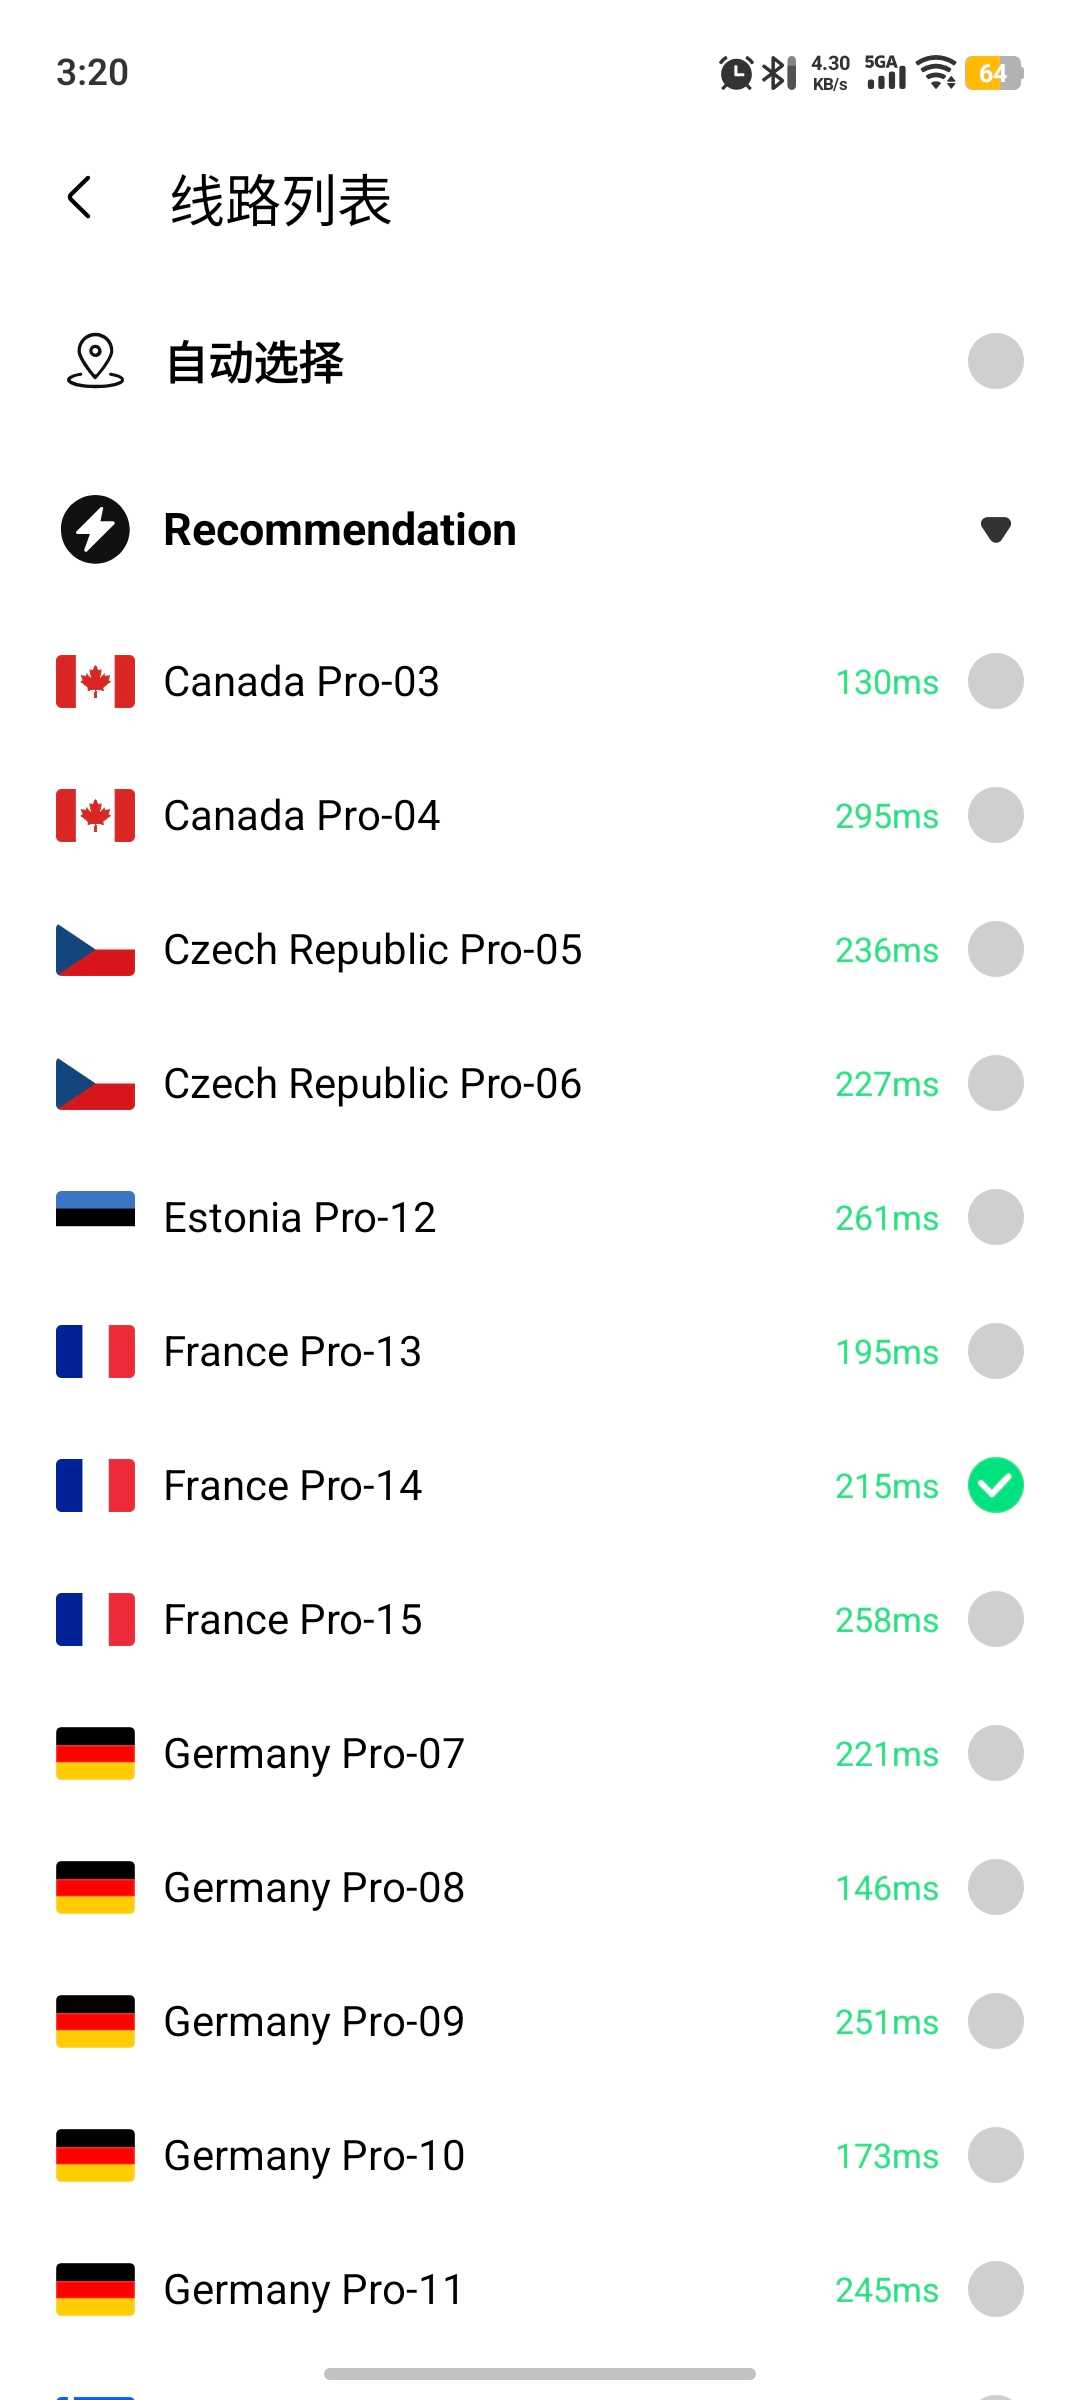The height and width of the screenshot is (2400, 1080).
Task: Tap the 251ms latency for Germany Pro-09
Action: 887,2022
